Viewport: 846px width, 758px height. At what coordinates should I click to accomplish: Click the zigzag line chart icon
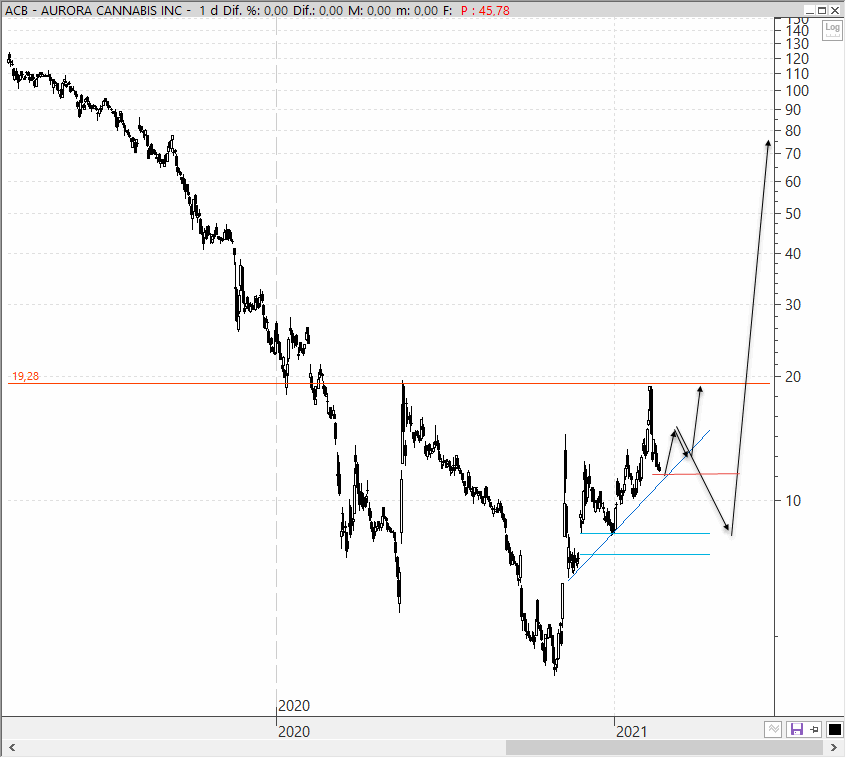[x=774, y=730]
